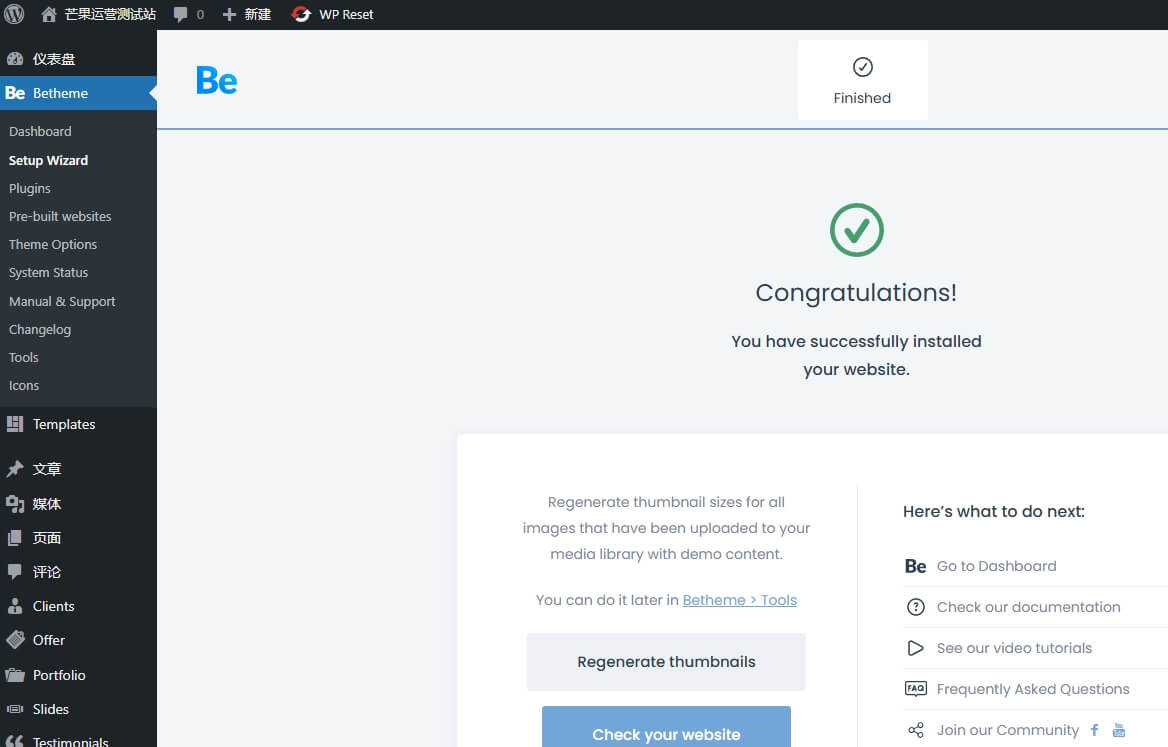
Task: Click the Clients person icon
Action: [x=15, y=605]
